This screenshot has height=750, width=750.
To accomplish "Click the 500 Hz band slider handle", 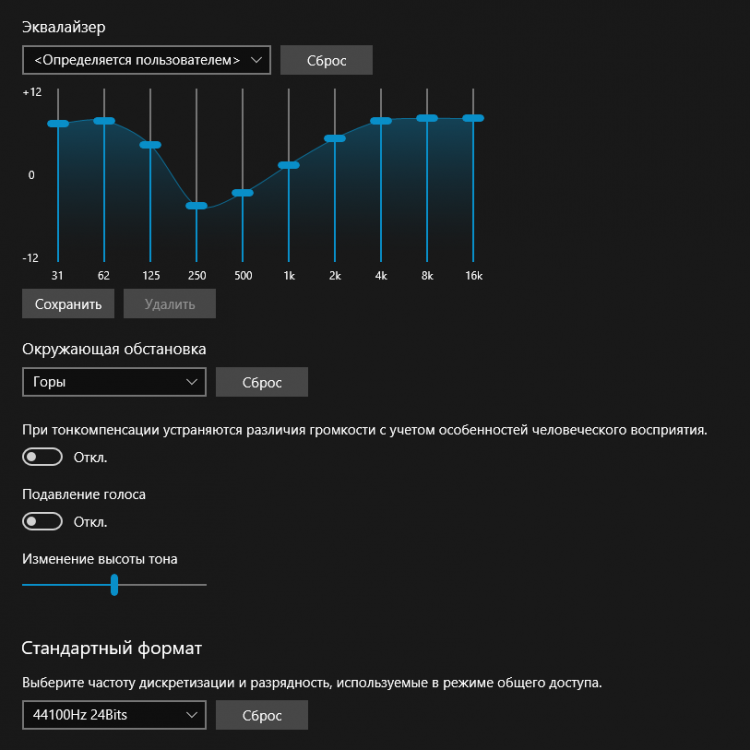I will pyautogui.click(x=243, y=193).
